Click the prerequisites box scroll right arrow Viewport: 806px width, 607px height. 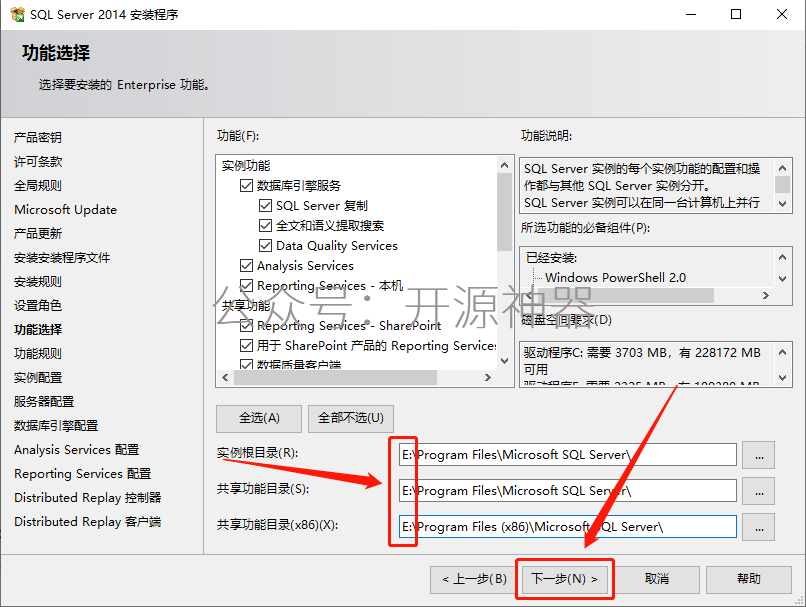pyautogui.click(x=766, y=296)
